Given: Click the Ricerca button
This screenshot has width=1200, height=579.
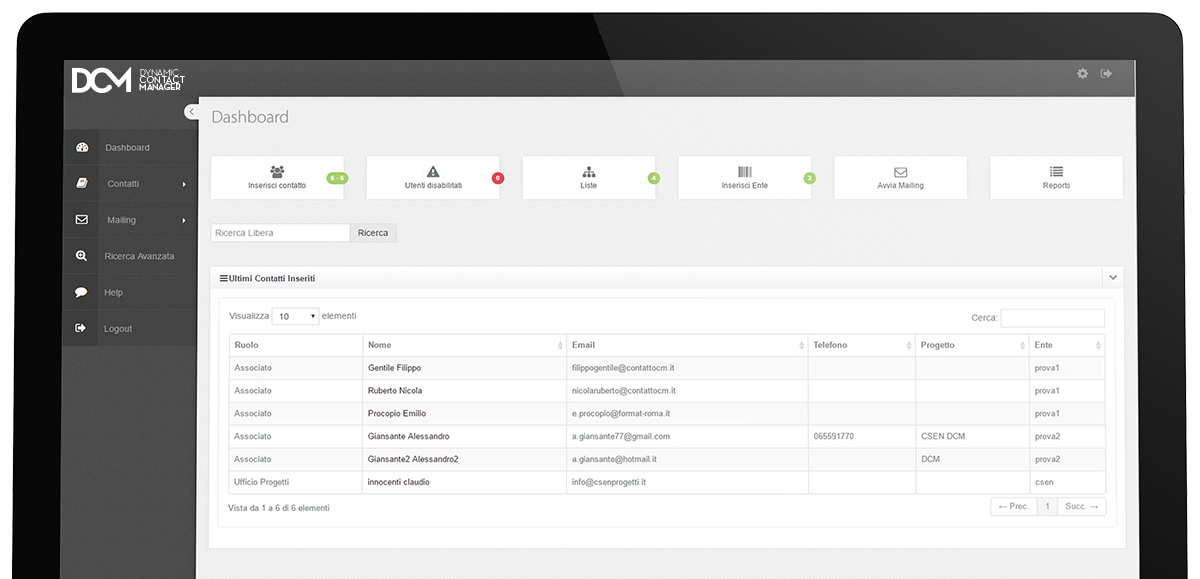Looking at the screenshot, I should 373,233.
